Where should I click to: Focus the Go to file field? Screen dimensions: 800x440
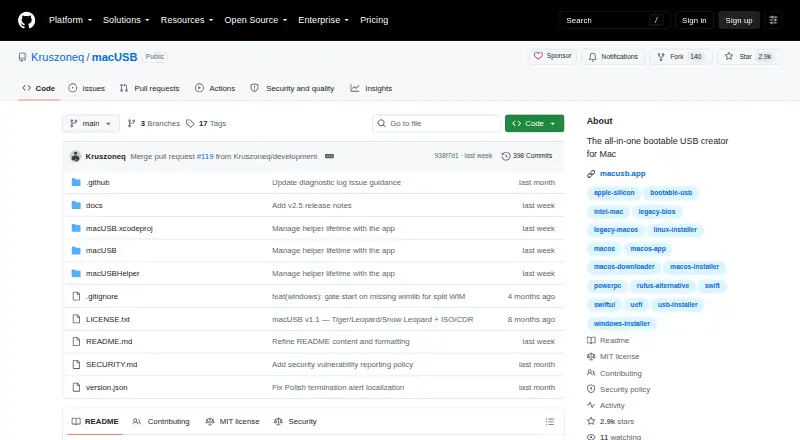coord(437,124)
